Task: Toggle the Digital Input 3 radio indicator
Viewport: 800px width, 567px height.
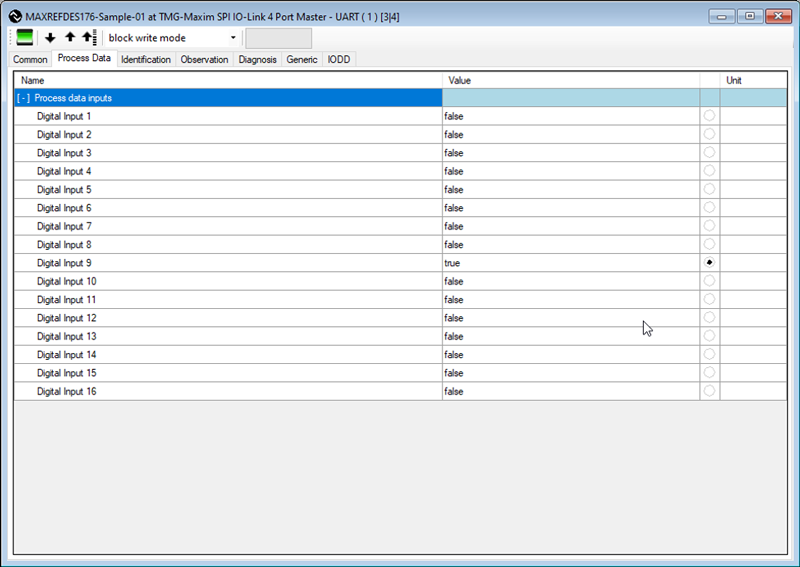Action: click(709, 153)
